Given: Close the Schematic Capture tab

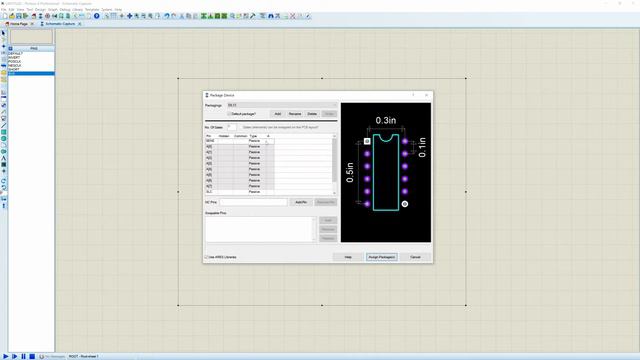Looking at the screenshot, I should 80,24.
